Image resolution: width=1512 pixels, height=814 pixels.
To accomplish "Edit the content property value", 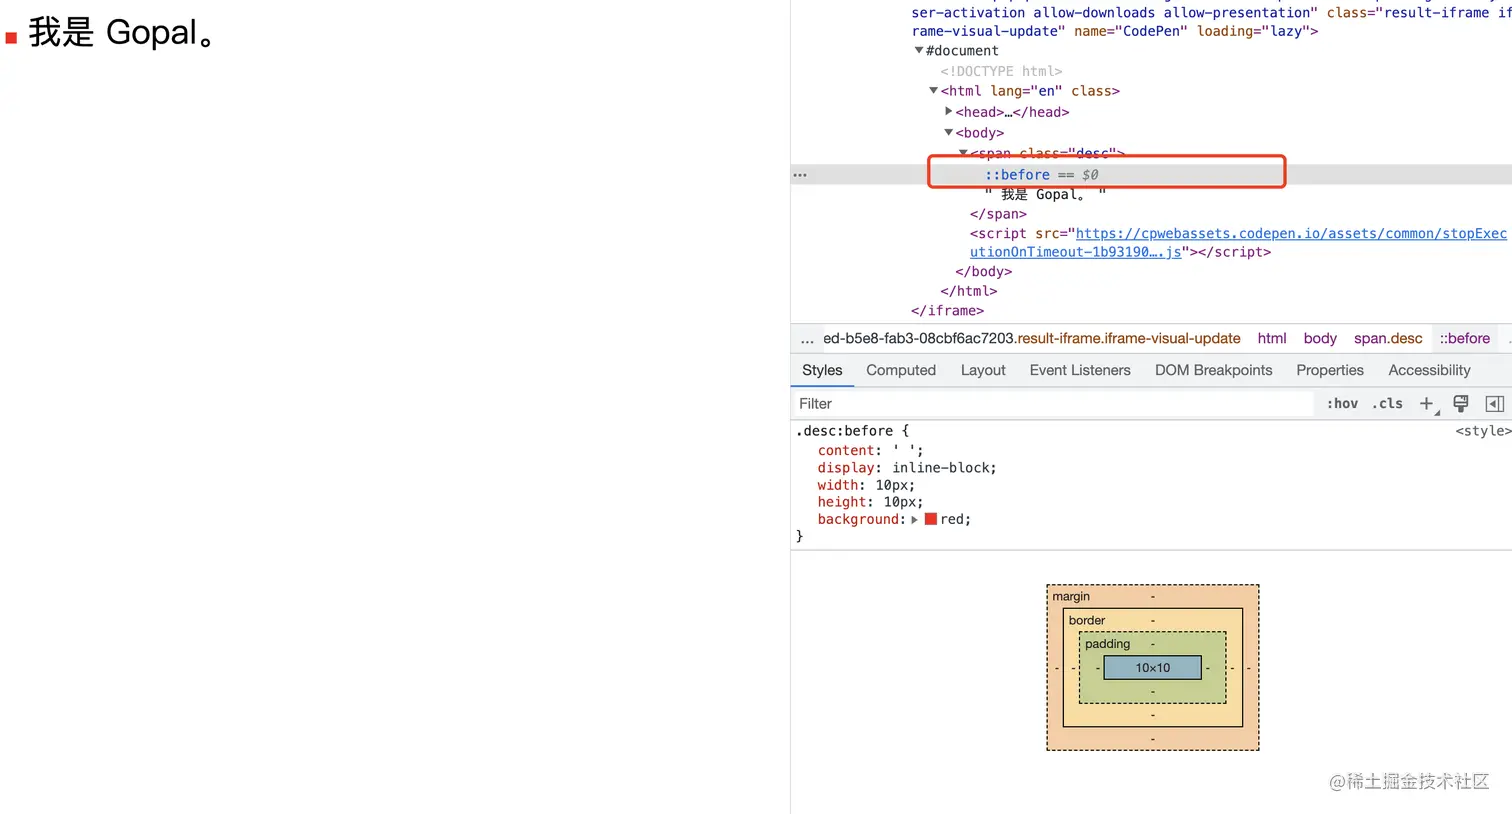I will tap(906, 450).
